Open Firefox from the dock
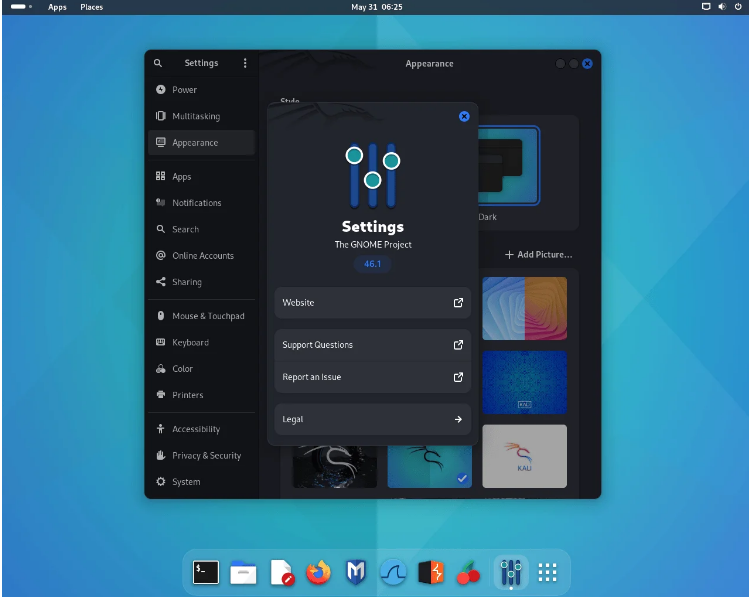The image size is (749, 597). (x=318, y=572)
